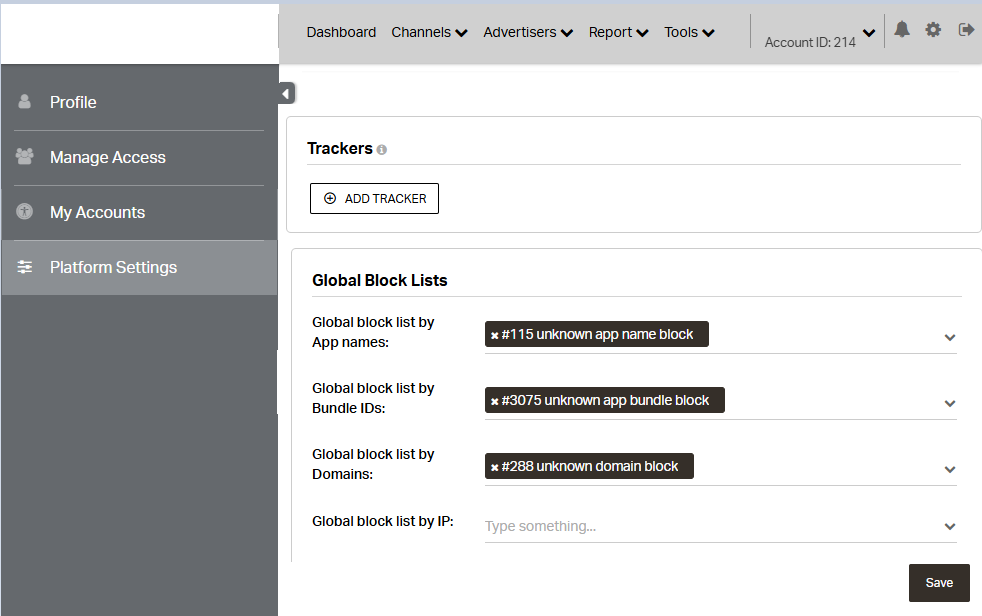Open the Channels menu
This screenshot has width=982, height=616.
pos(429,32)
